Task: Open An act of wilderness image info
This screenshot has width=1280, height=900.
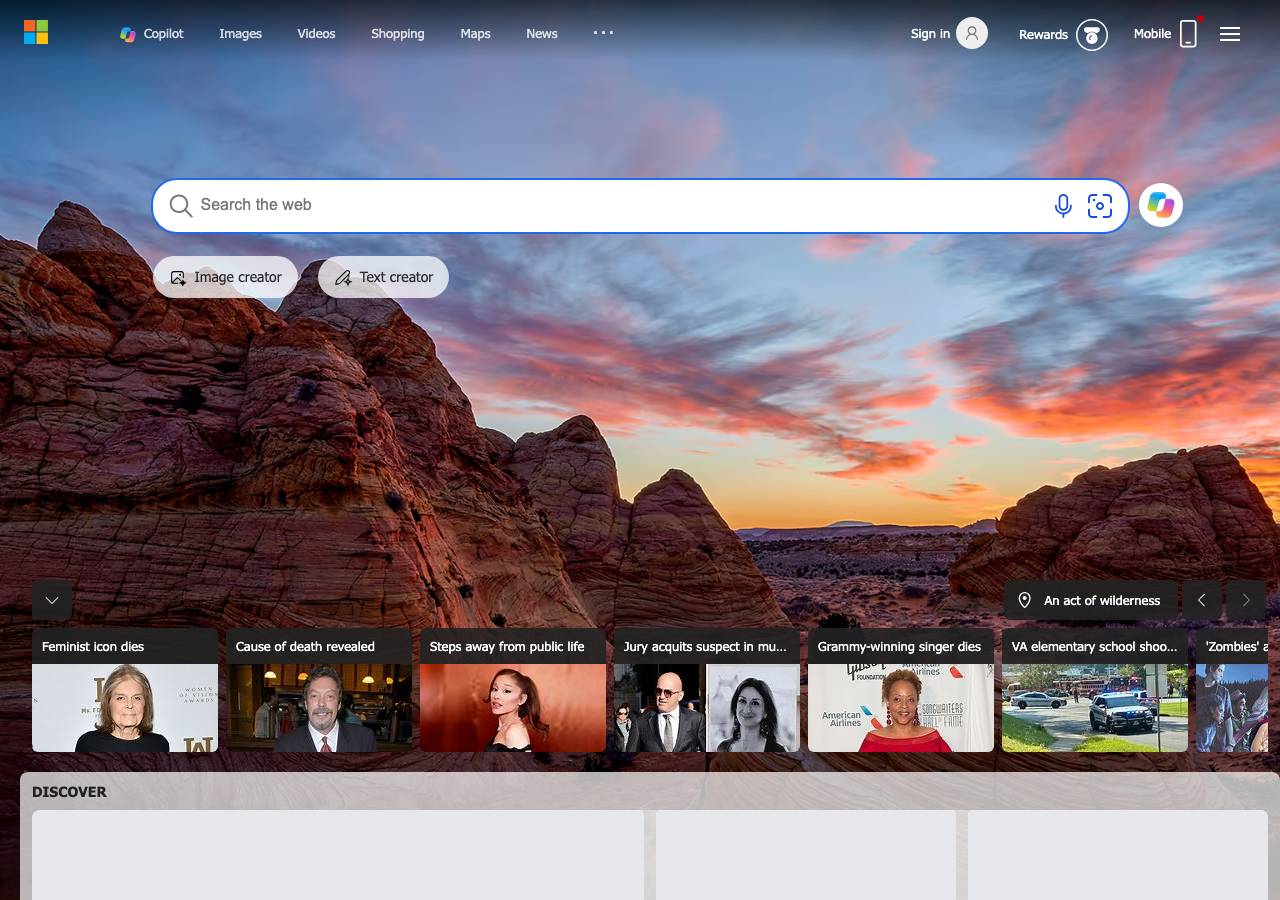Action: point(1090,600)
